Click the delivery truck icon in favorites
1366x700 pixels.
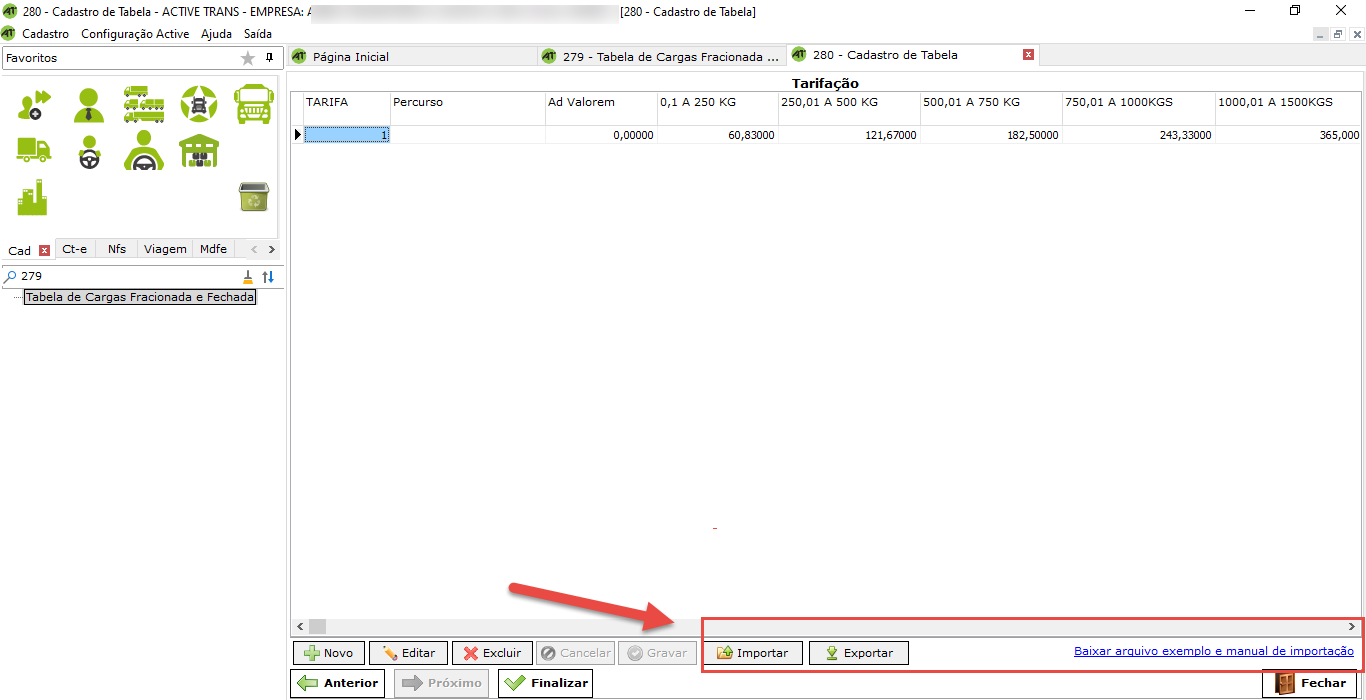(33, 150)
